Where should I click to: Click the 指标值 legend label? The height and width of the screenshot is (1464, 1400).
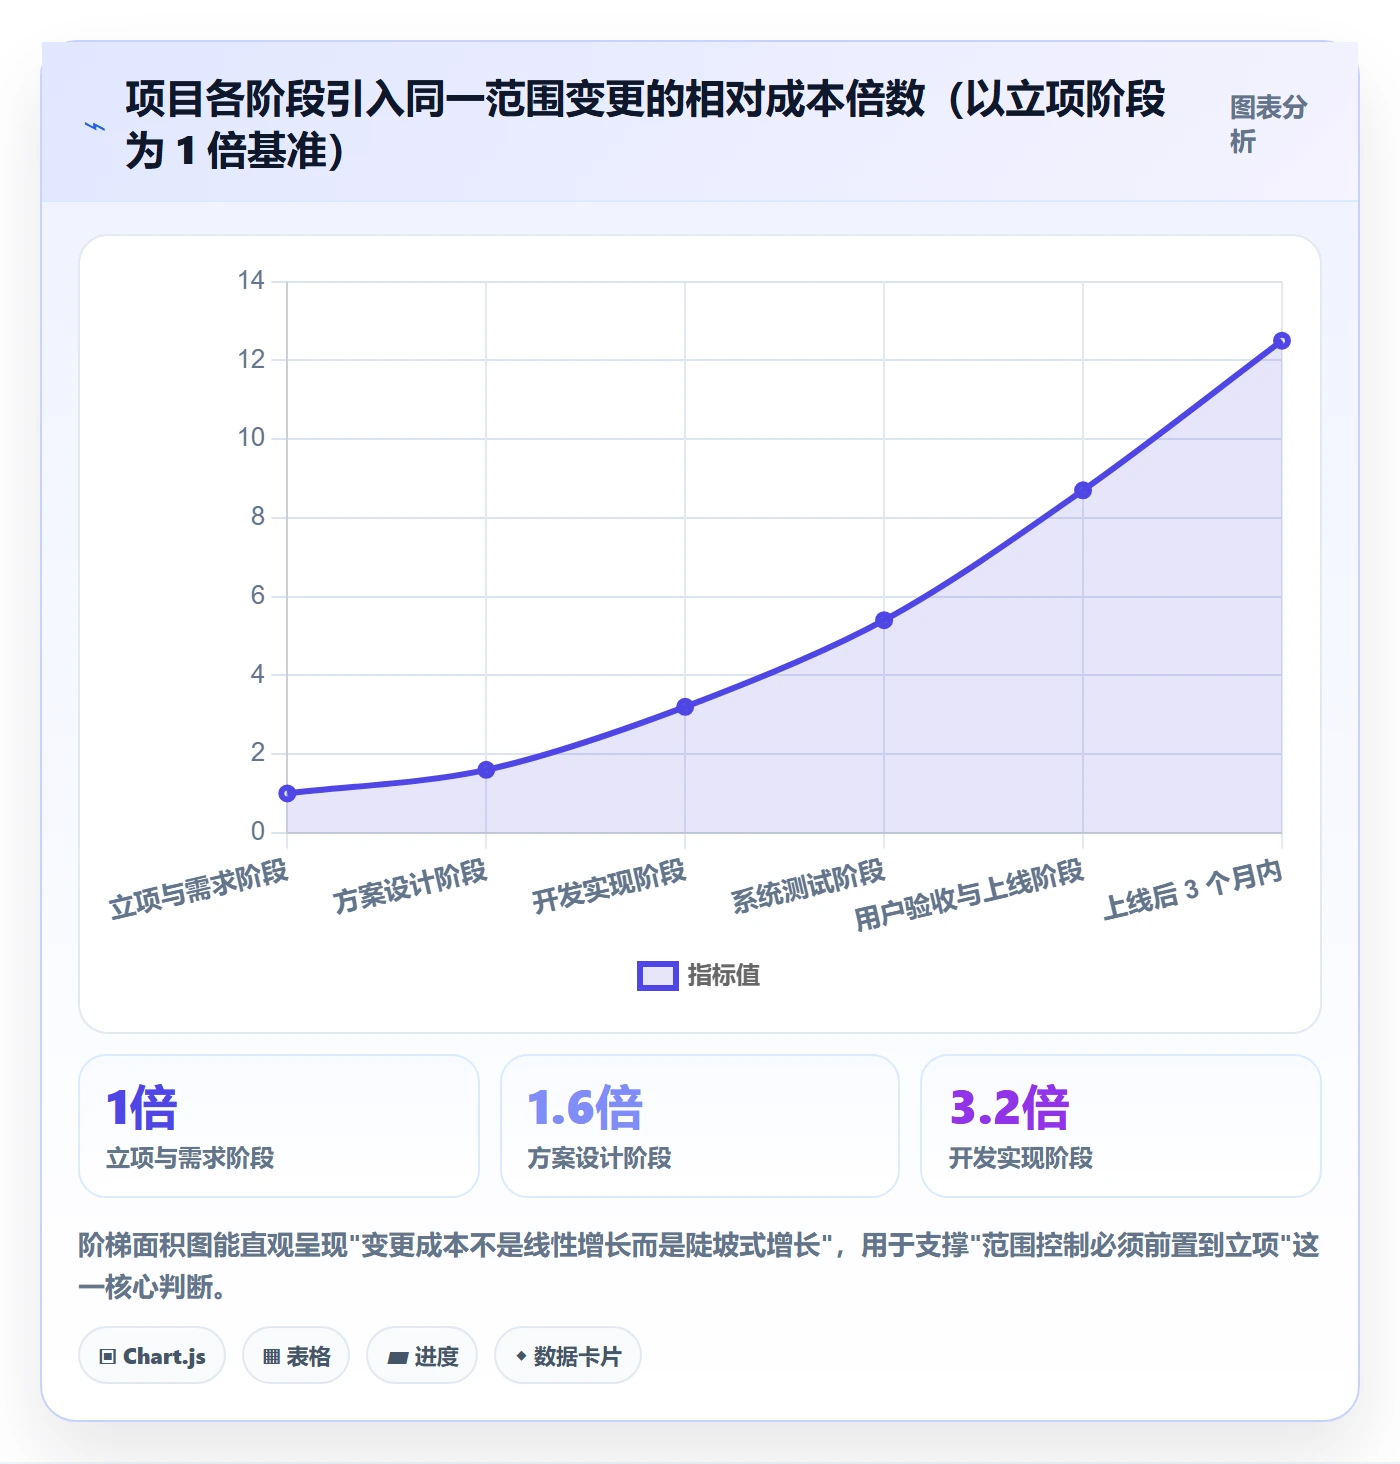724,976
